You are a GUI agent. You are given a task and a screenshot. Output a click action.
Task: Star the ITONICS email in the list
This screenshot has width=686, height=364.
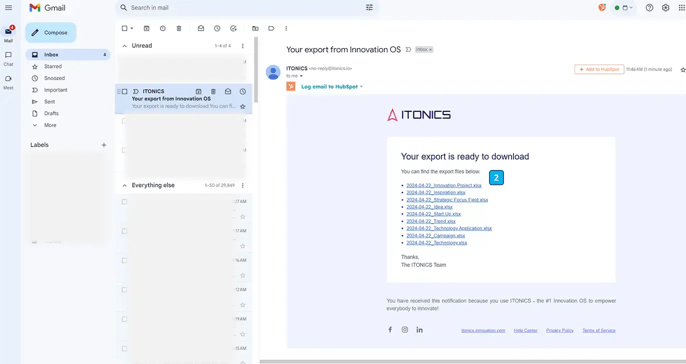point(243,106)
